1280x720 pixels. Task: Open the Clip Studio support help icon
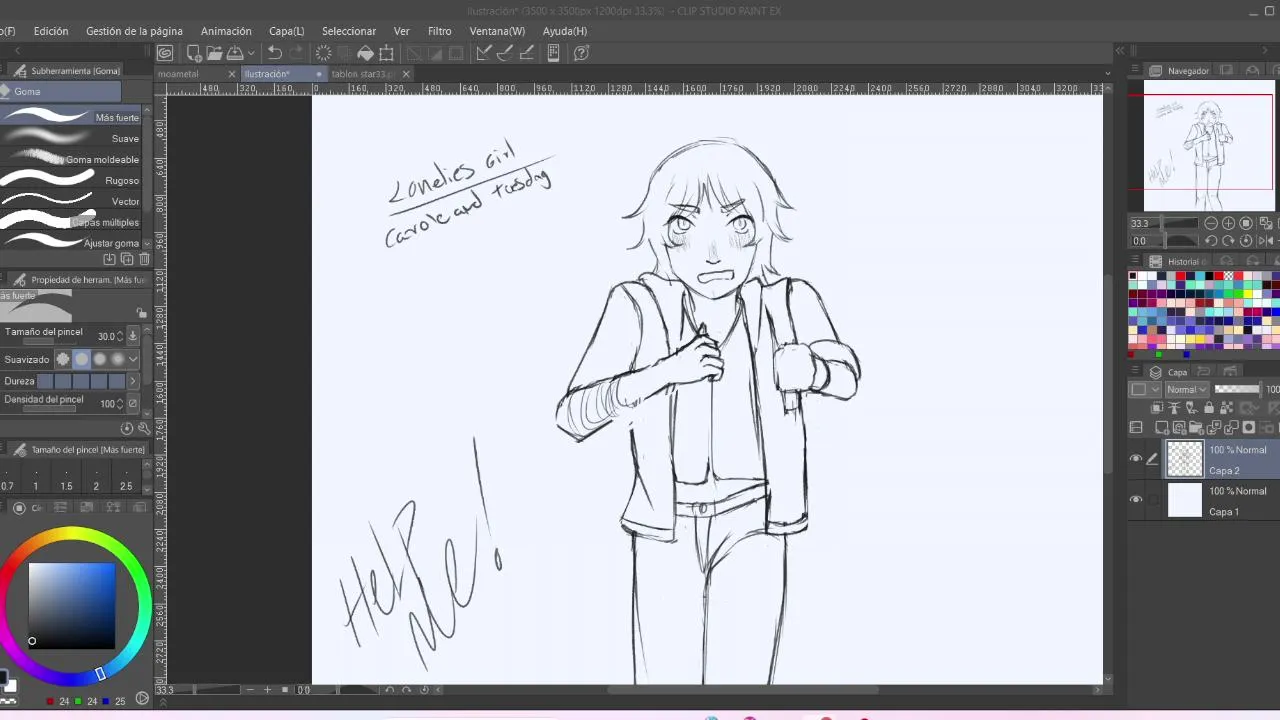point(582,53)
